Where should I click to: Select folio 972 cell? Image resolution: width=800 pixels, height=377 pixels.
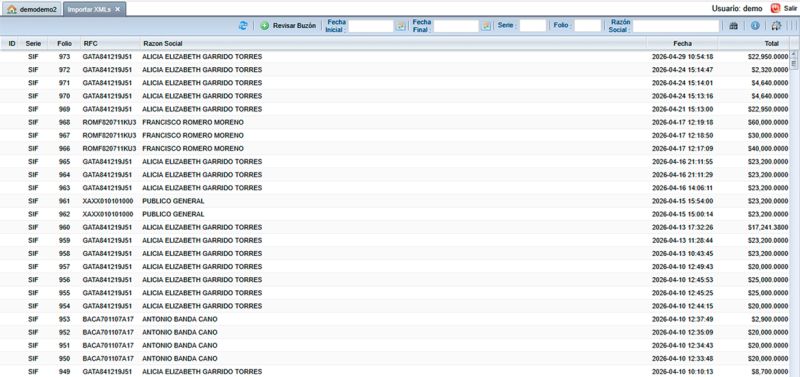[64, 70]
